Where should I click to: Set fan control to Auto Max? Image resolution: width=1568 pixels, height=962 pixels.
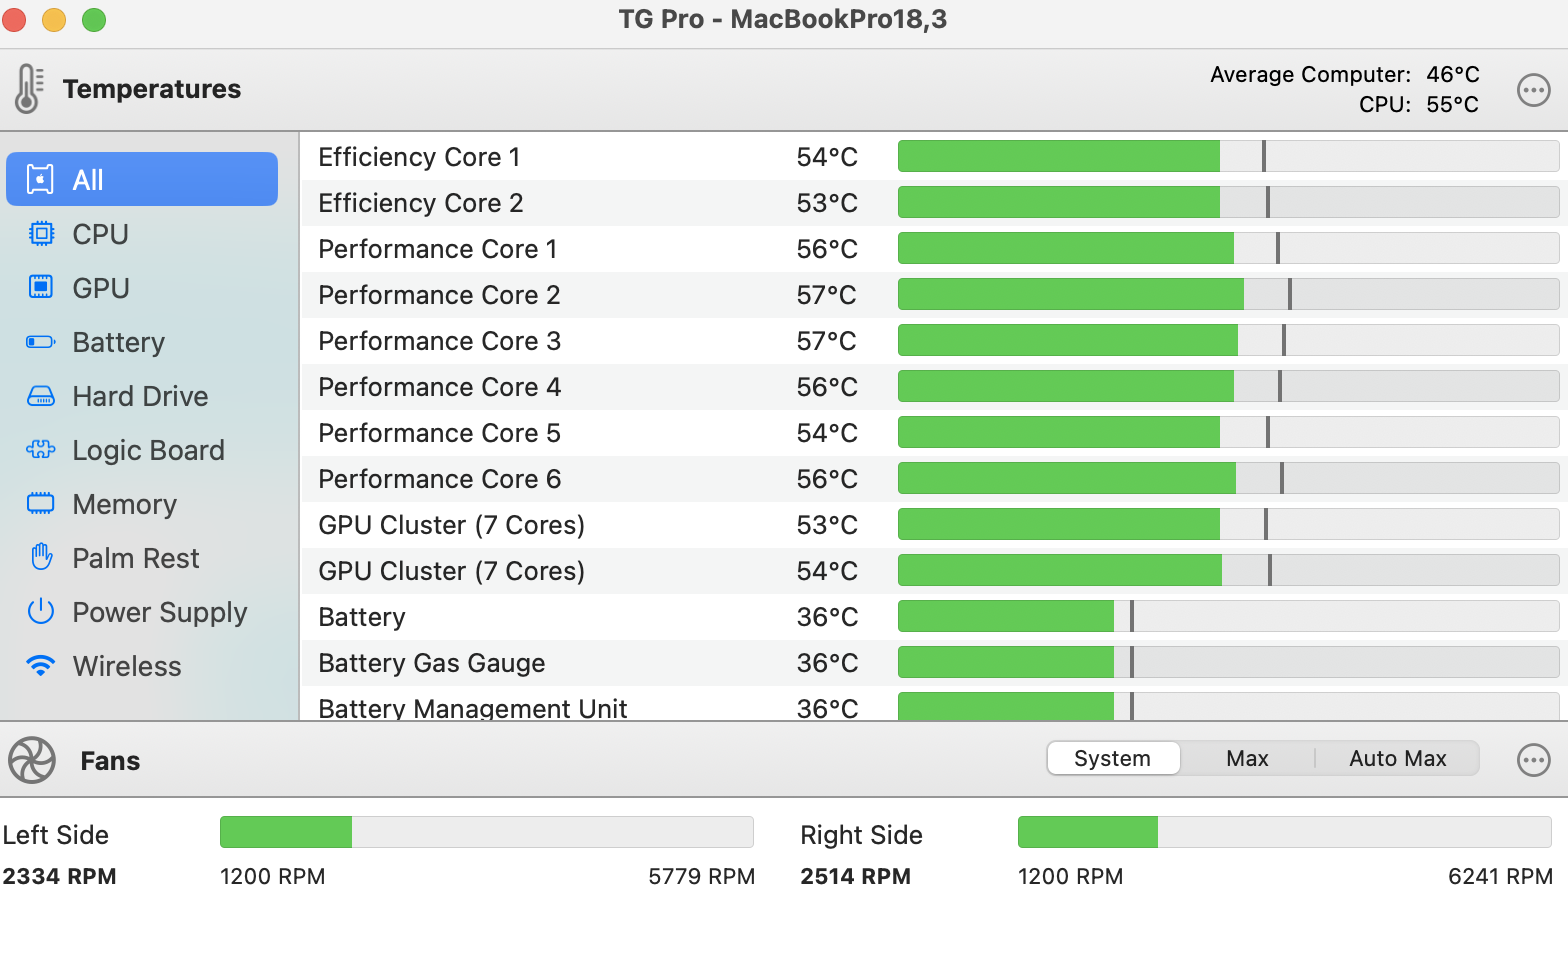[1397, 759]
